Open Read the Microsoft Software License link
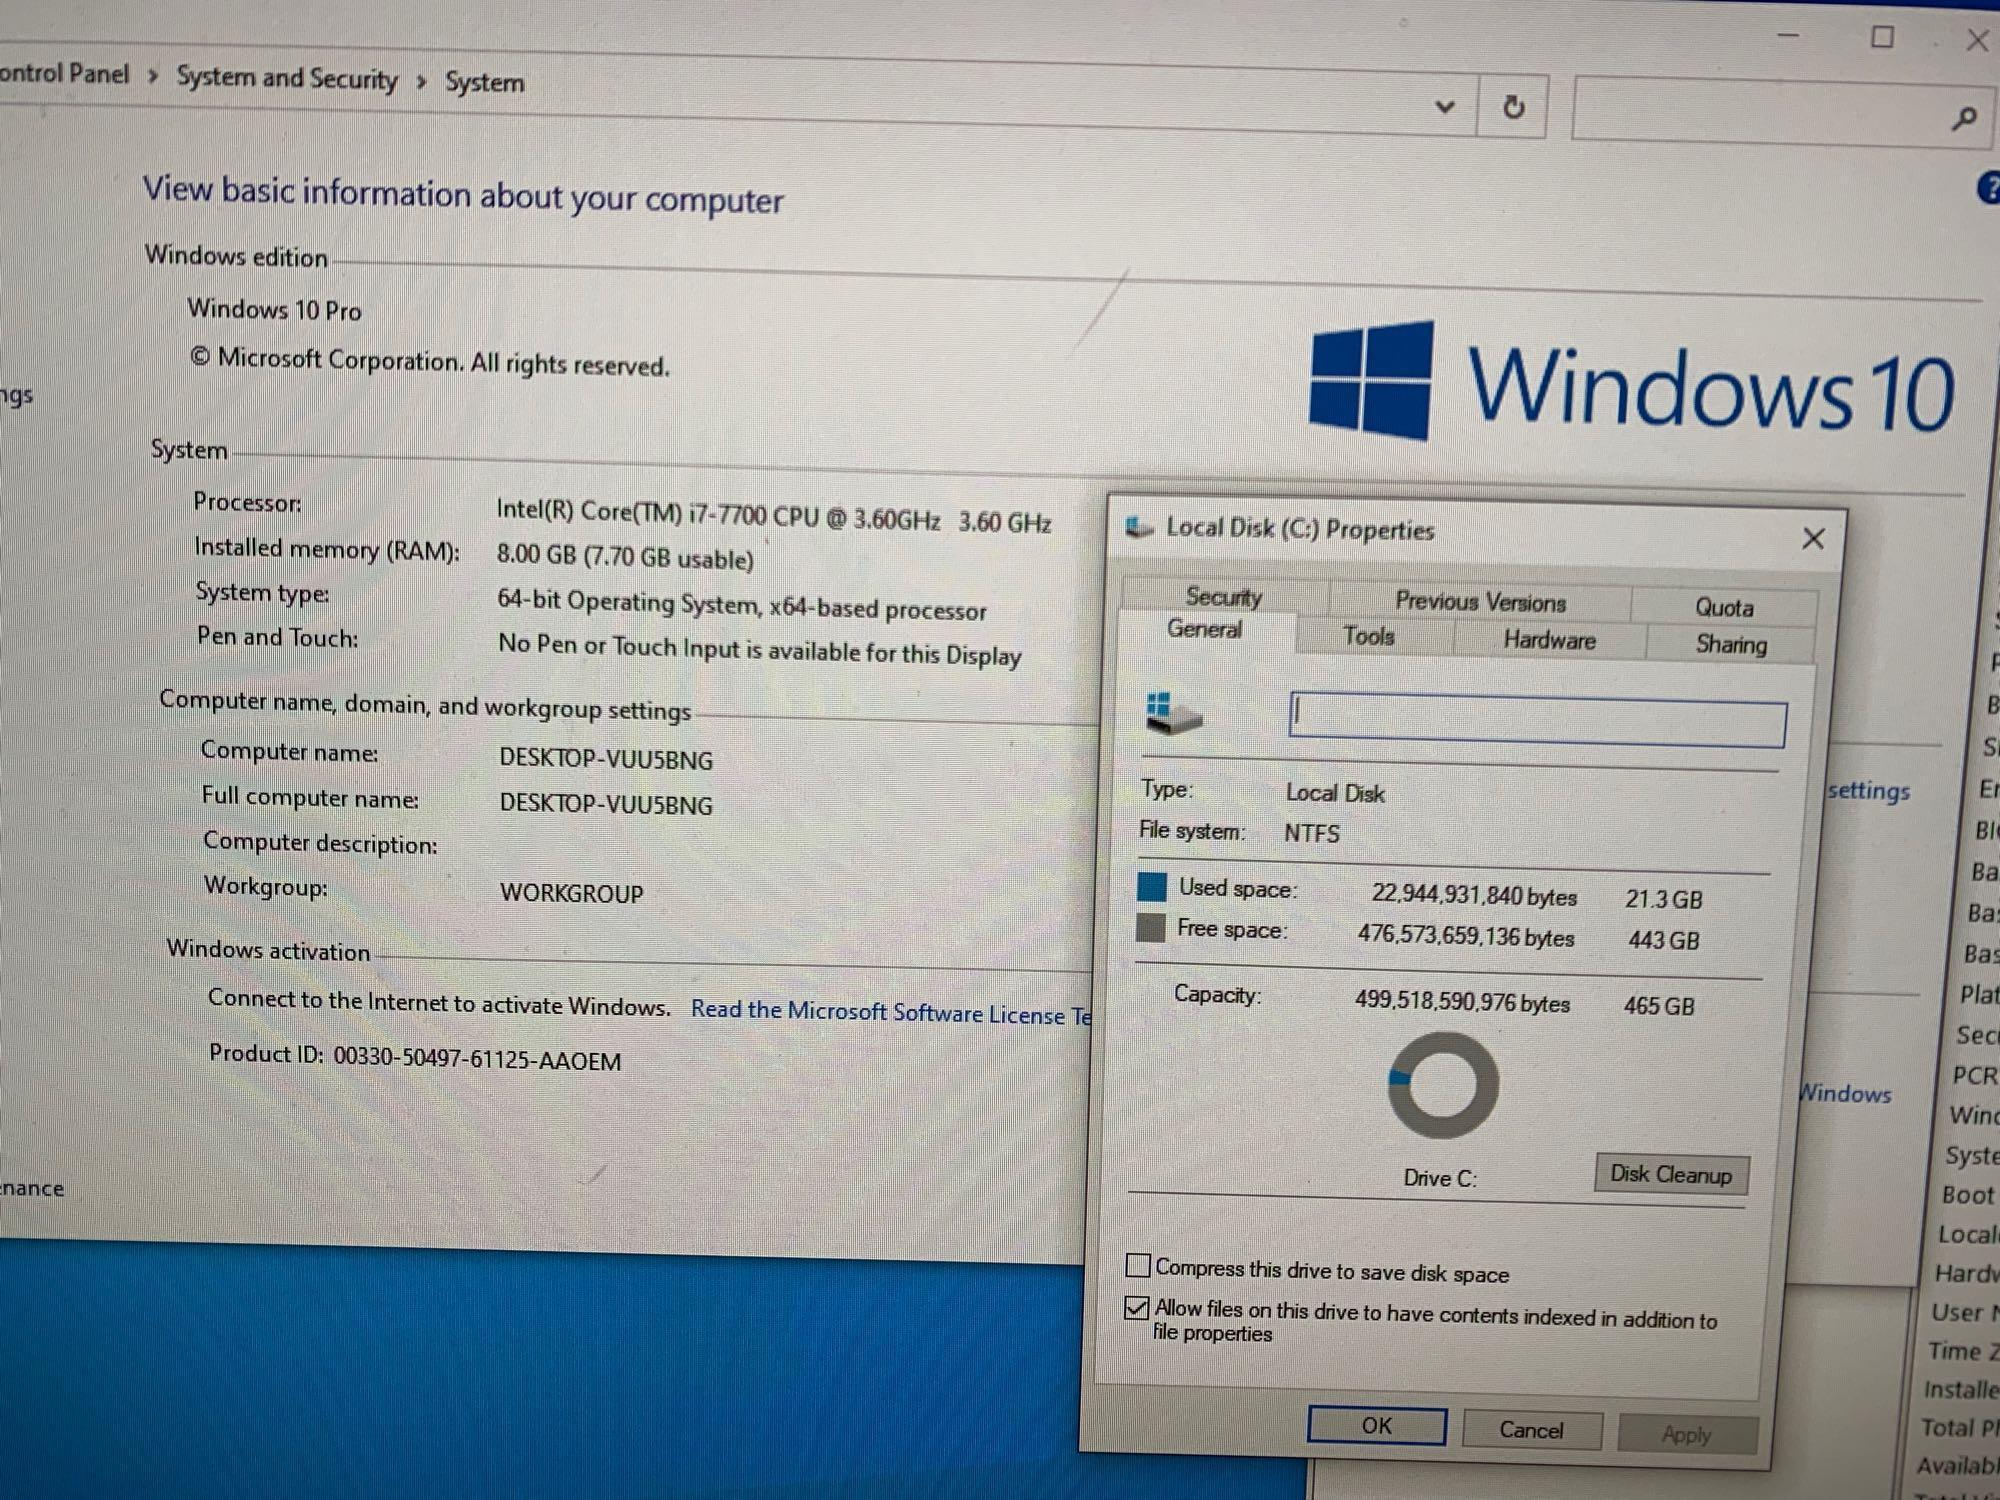2000x1500 pixels. [890, 1012]
